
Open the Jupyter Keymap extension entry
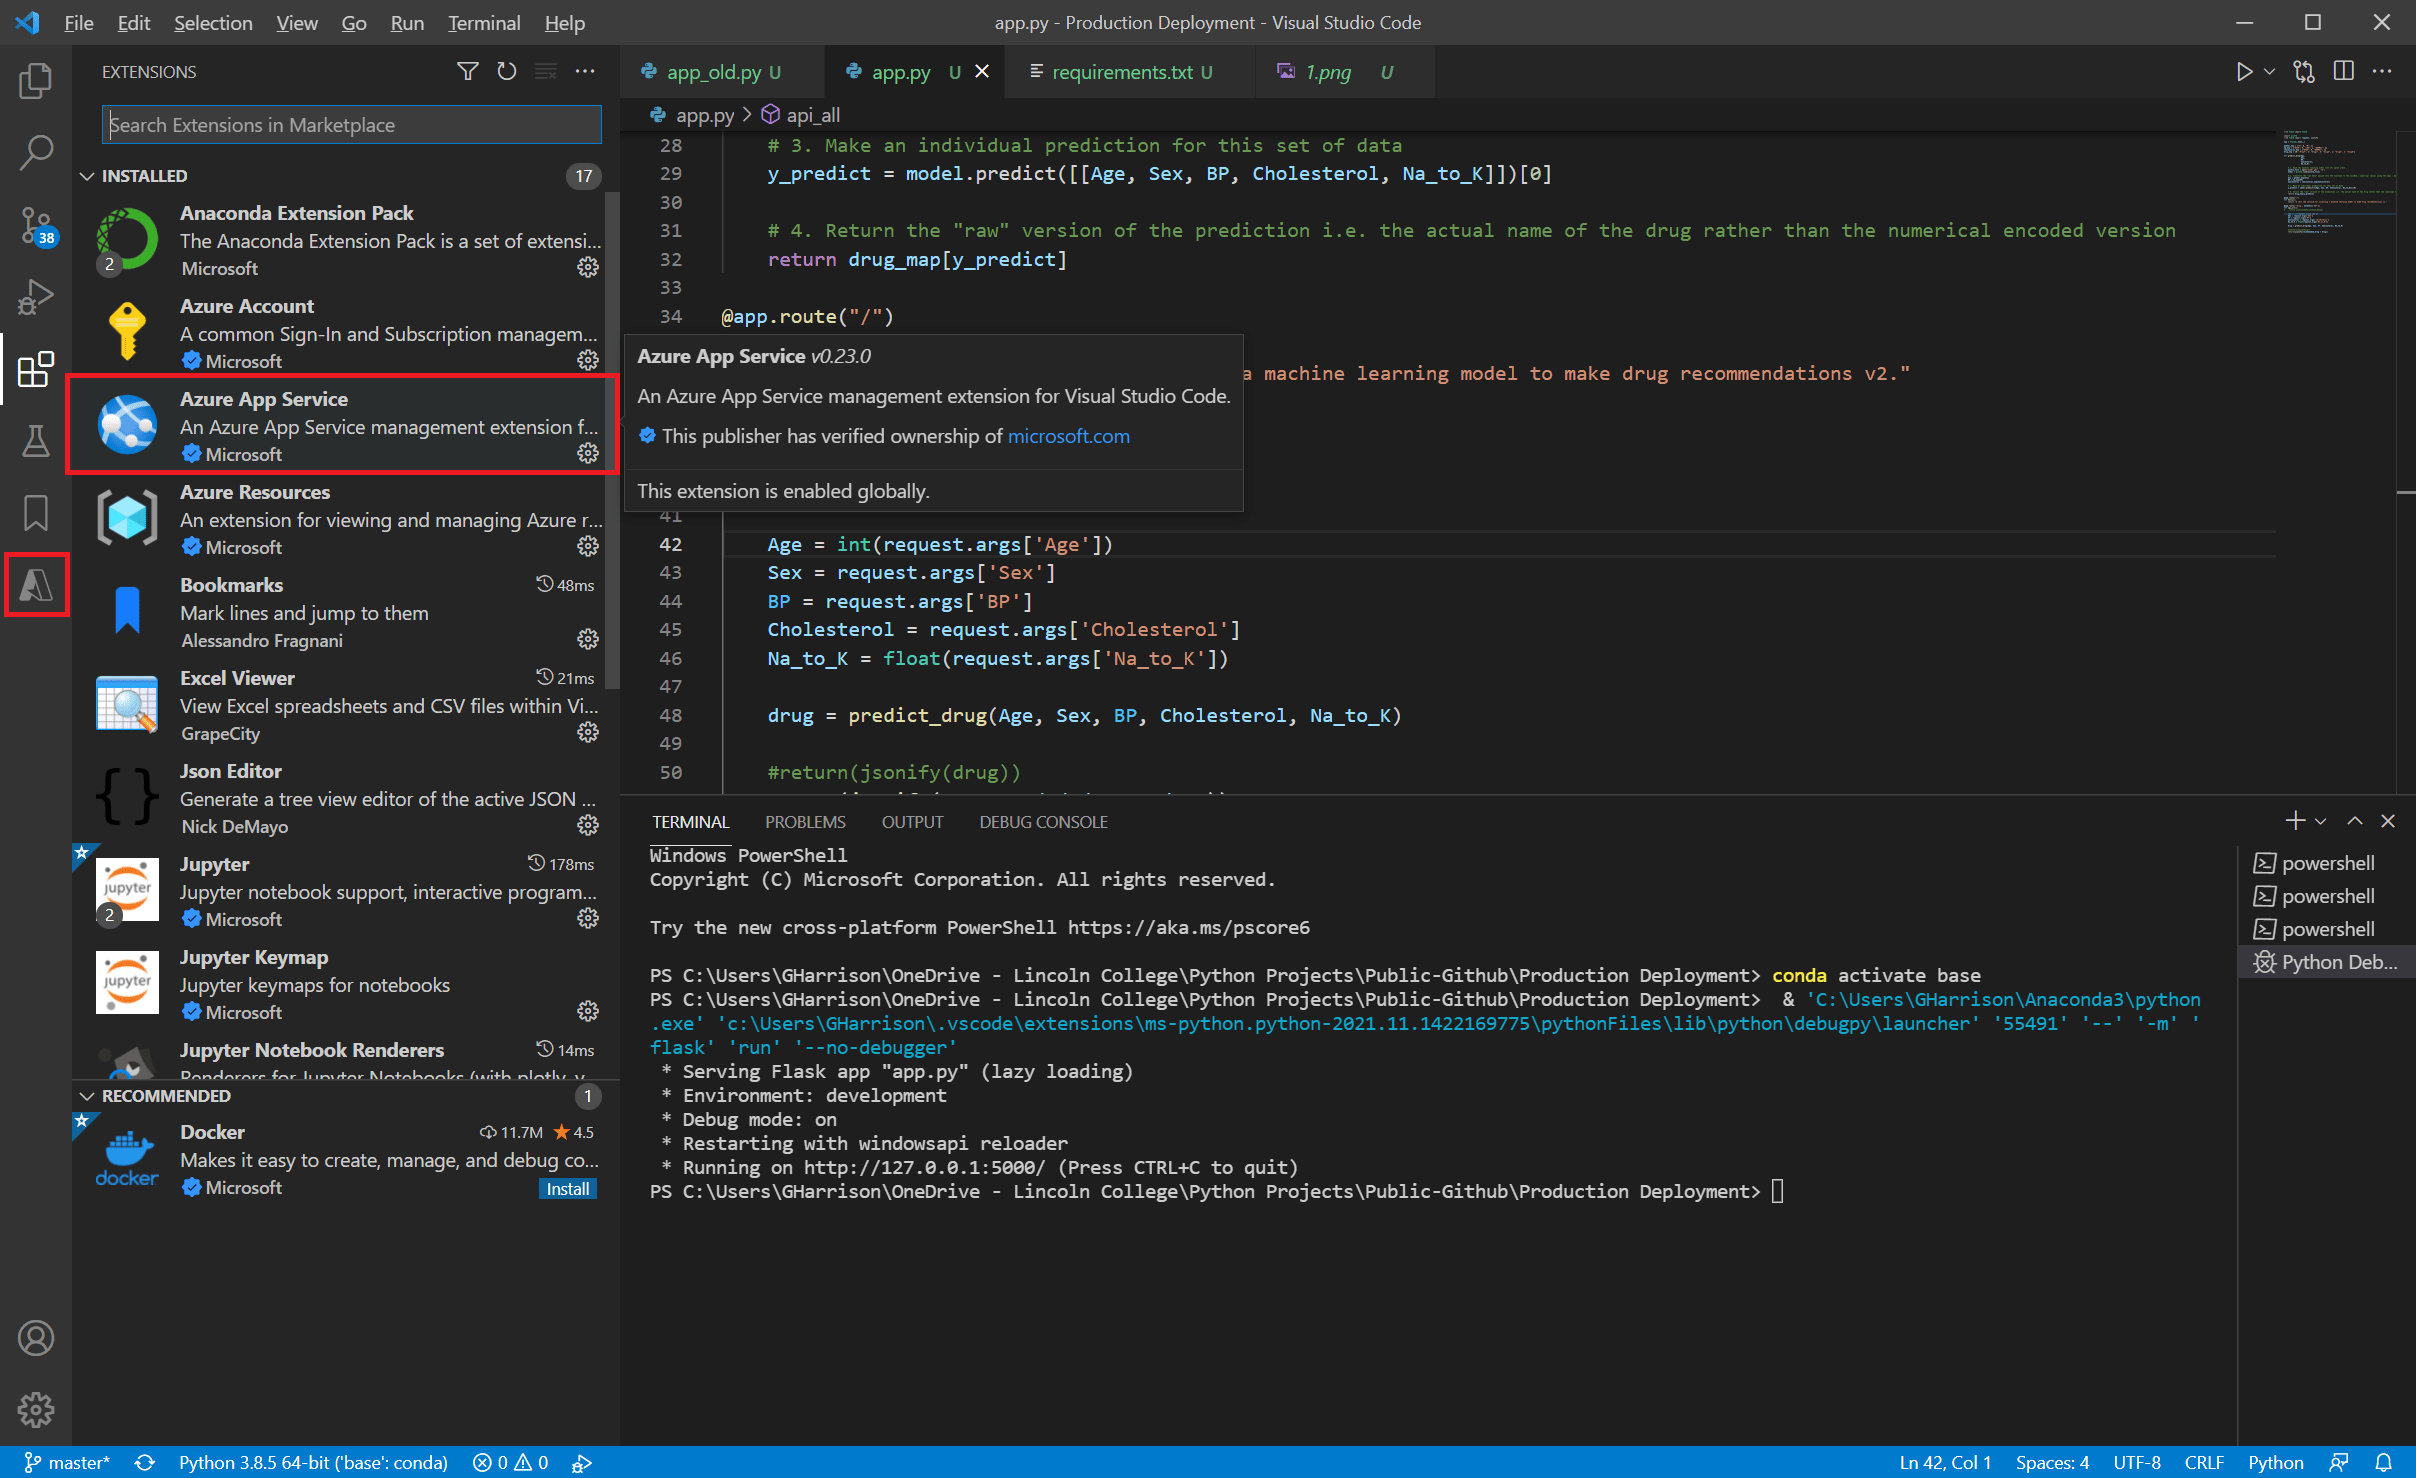pyautogui.click(x=346, y=984)
